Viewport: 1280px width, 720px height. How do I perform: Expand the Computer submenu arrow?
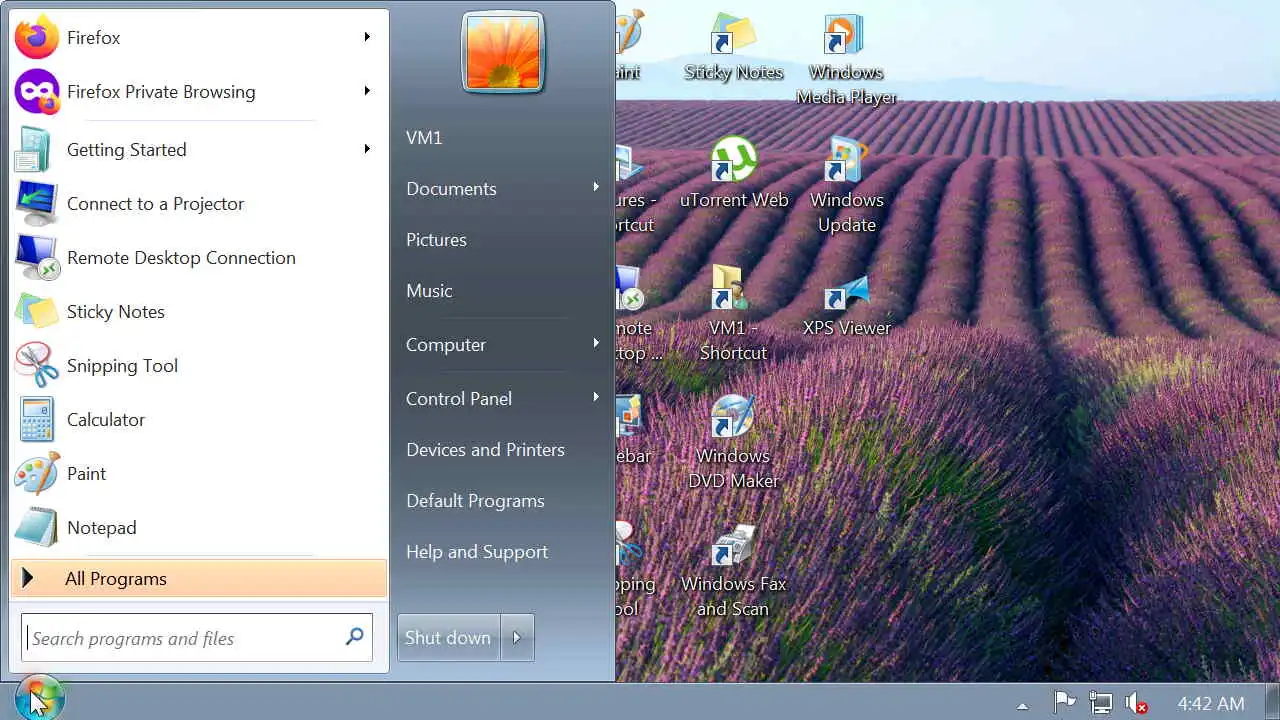[596, 343]
